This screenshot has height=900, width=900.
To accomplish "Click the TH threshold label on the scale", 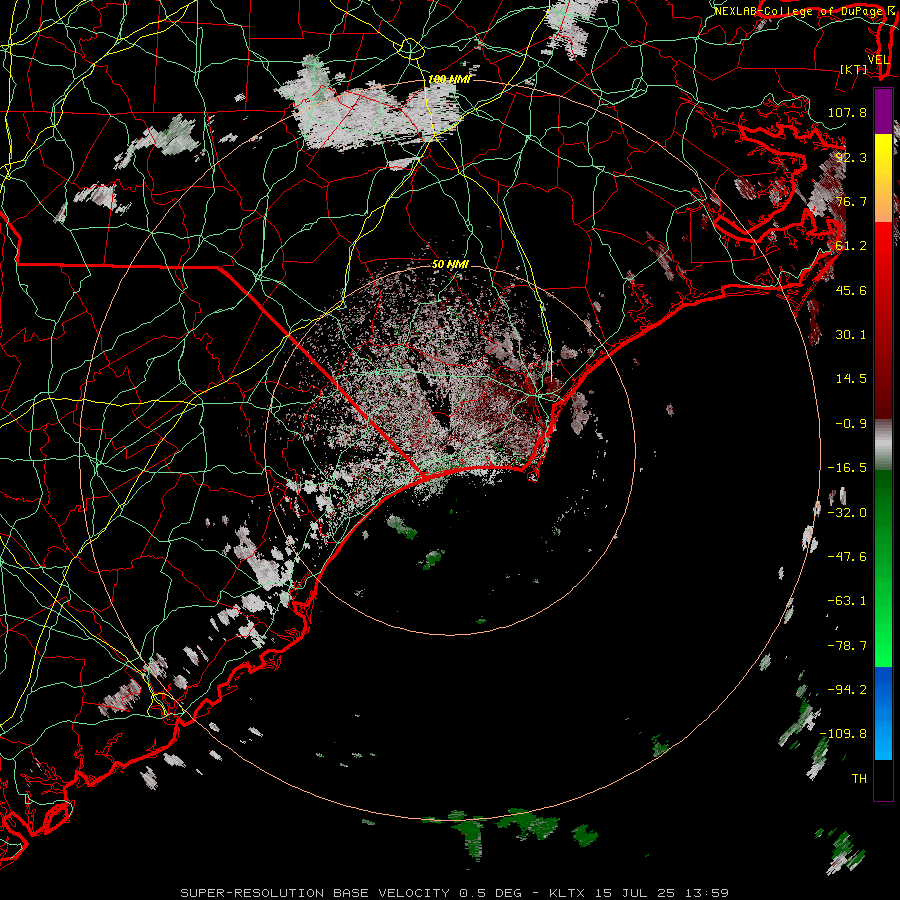I will [x=859, y=779].
